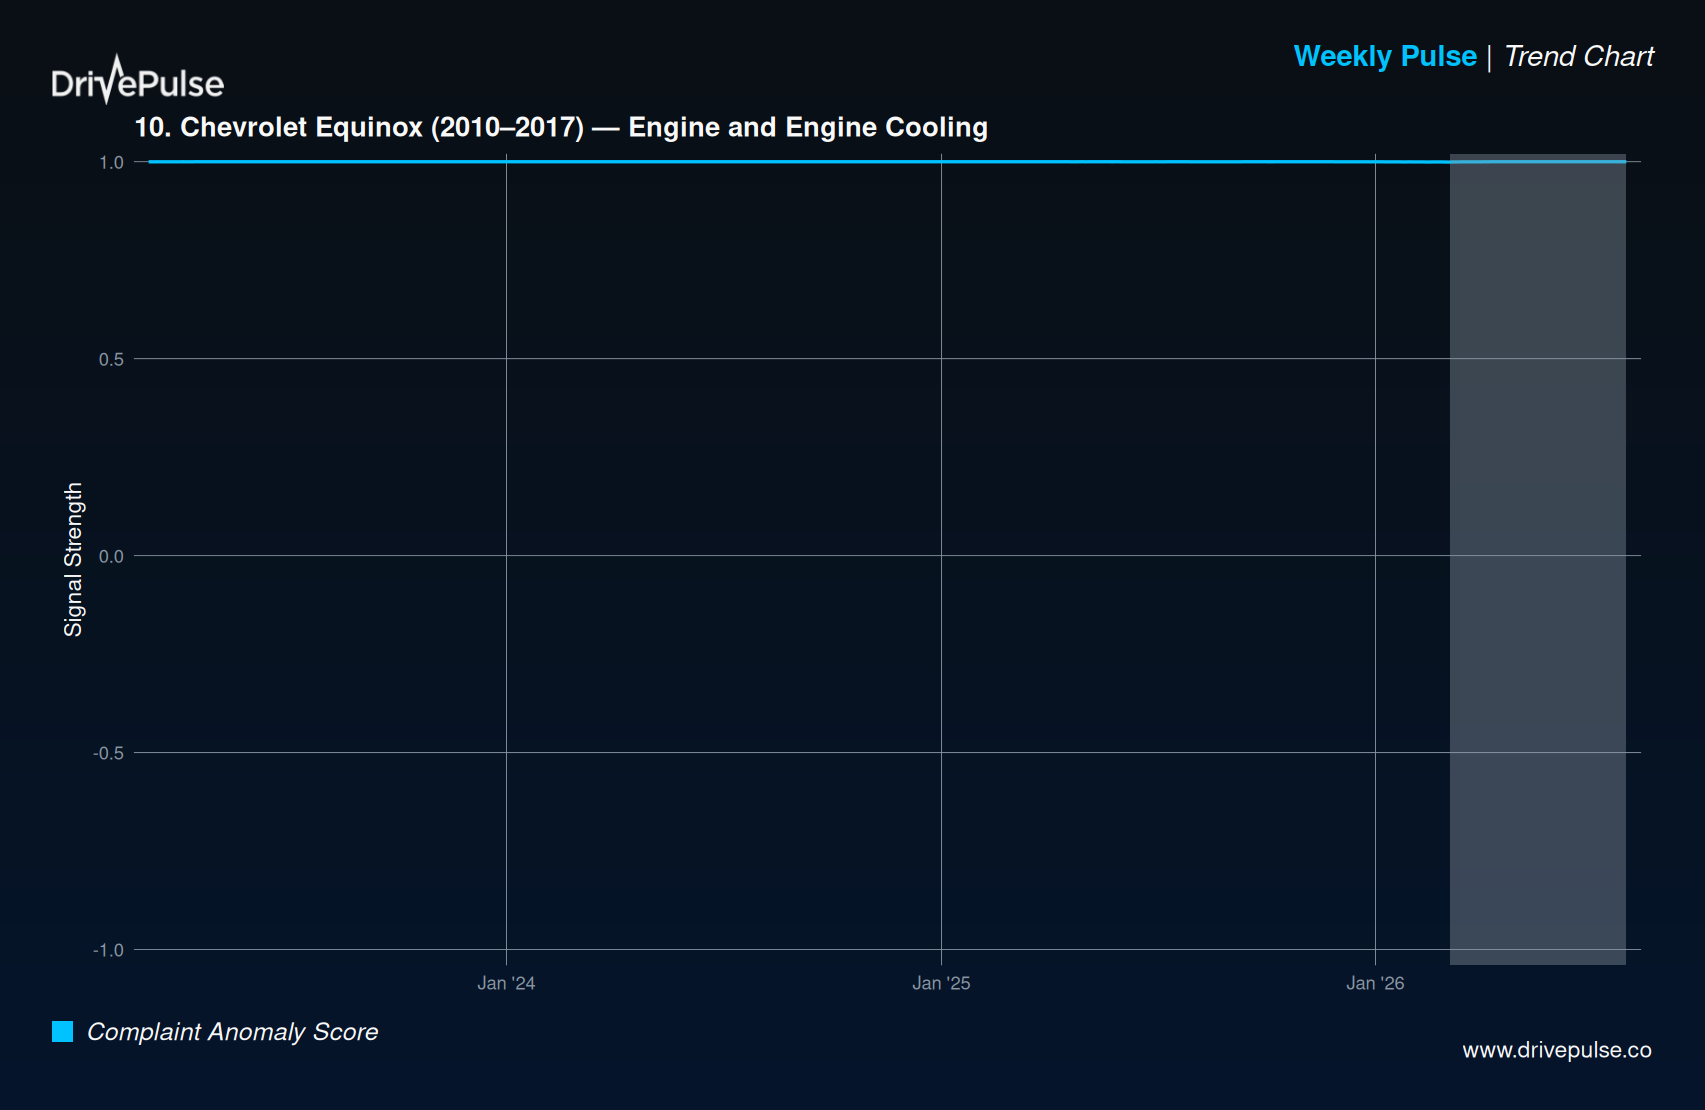Click the Jan '26 x-axis tick label
This screenshot has width=1705, height=1110.
pos(1375,983)
